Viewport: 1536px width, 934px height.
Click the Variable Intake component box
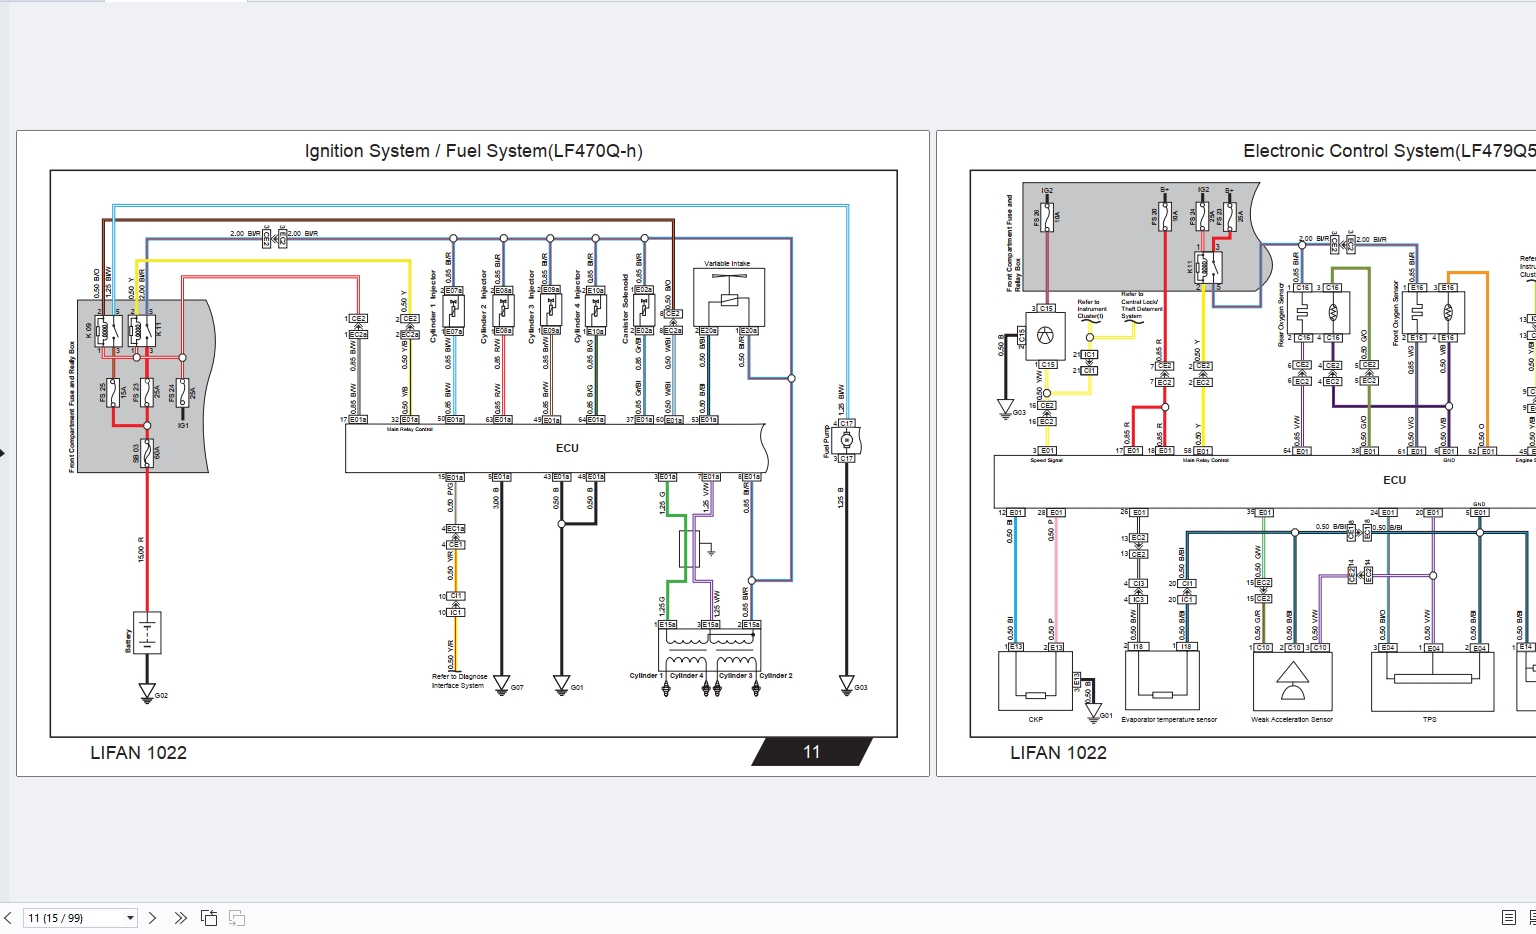tap(729, 298)
